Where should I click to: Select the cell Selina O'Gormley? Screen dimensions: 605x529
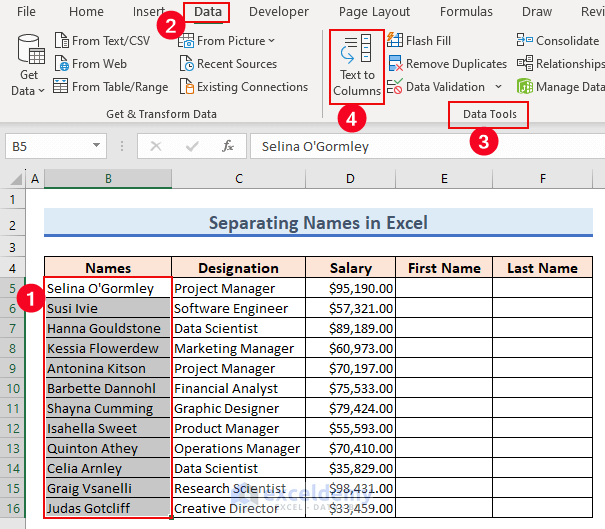[108, 288]
